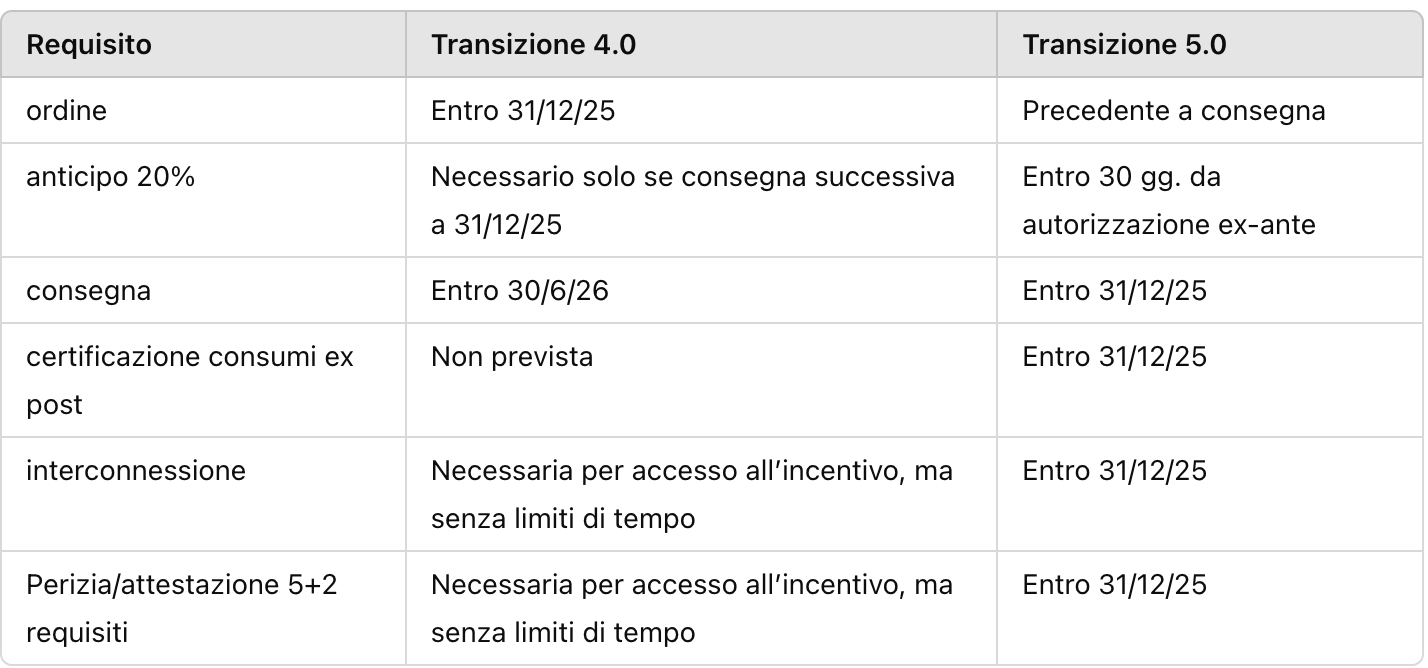Select the "Perizia/attestazione 5+2 requisiti" cell
This screenshot has height=668, width=1428.
click(182, 608)
